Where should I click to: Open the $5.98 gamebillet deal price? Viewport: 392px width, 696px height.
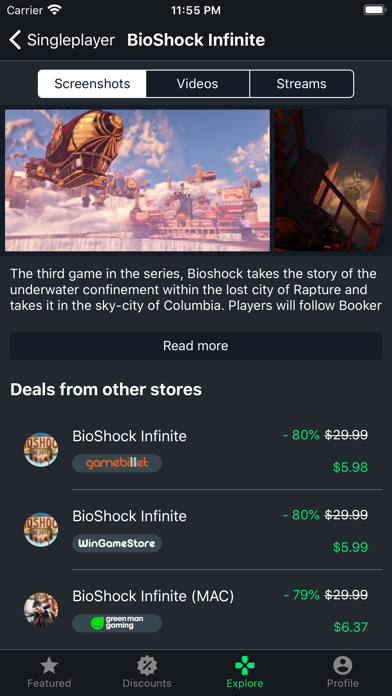pyautogui.click(x=350, y=467)
